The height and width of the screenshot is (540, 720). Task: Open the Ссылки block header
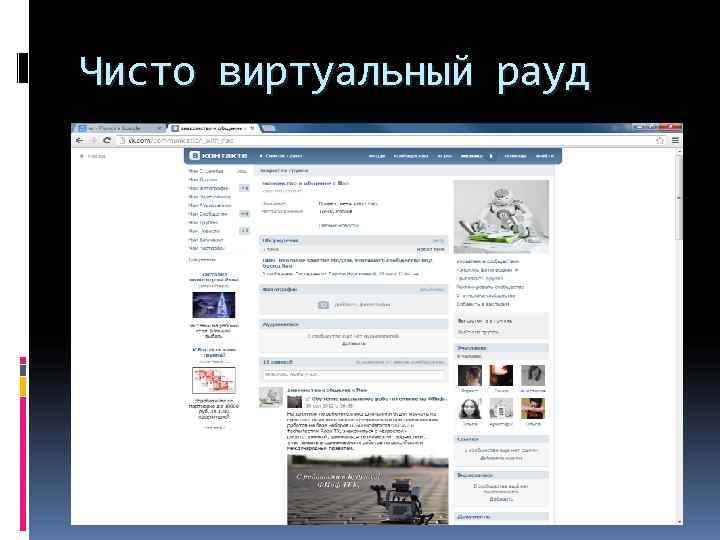(x=501, y=439)
